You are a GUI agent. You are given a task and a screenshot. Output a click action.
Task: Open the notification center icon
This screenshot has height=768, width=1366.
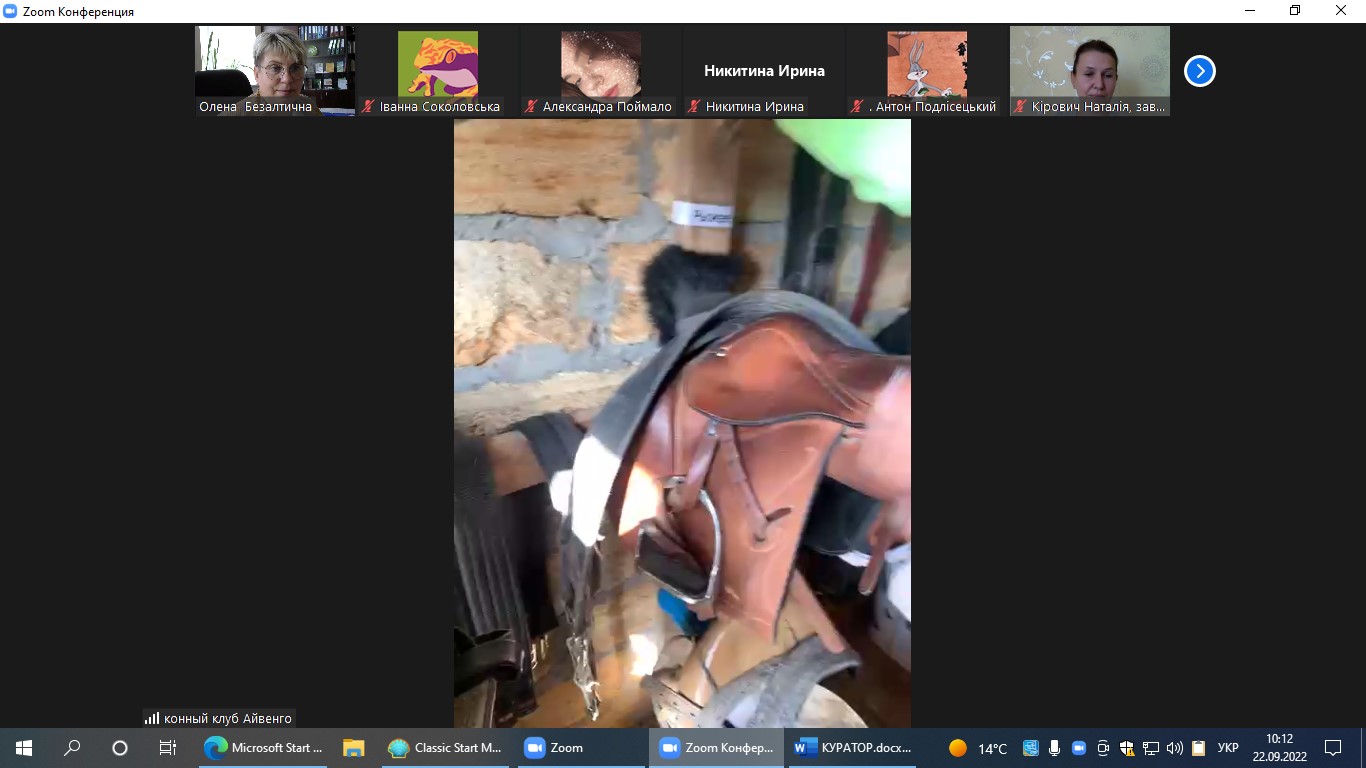click(x=1332, y=748)
